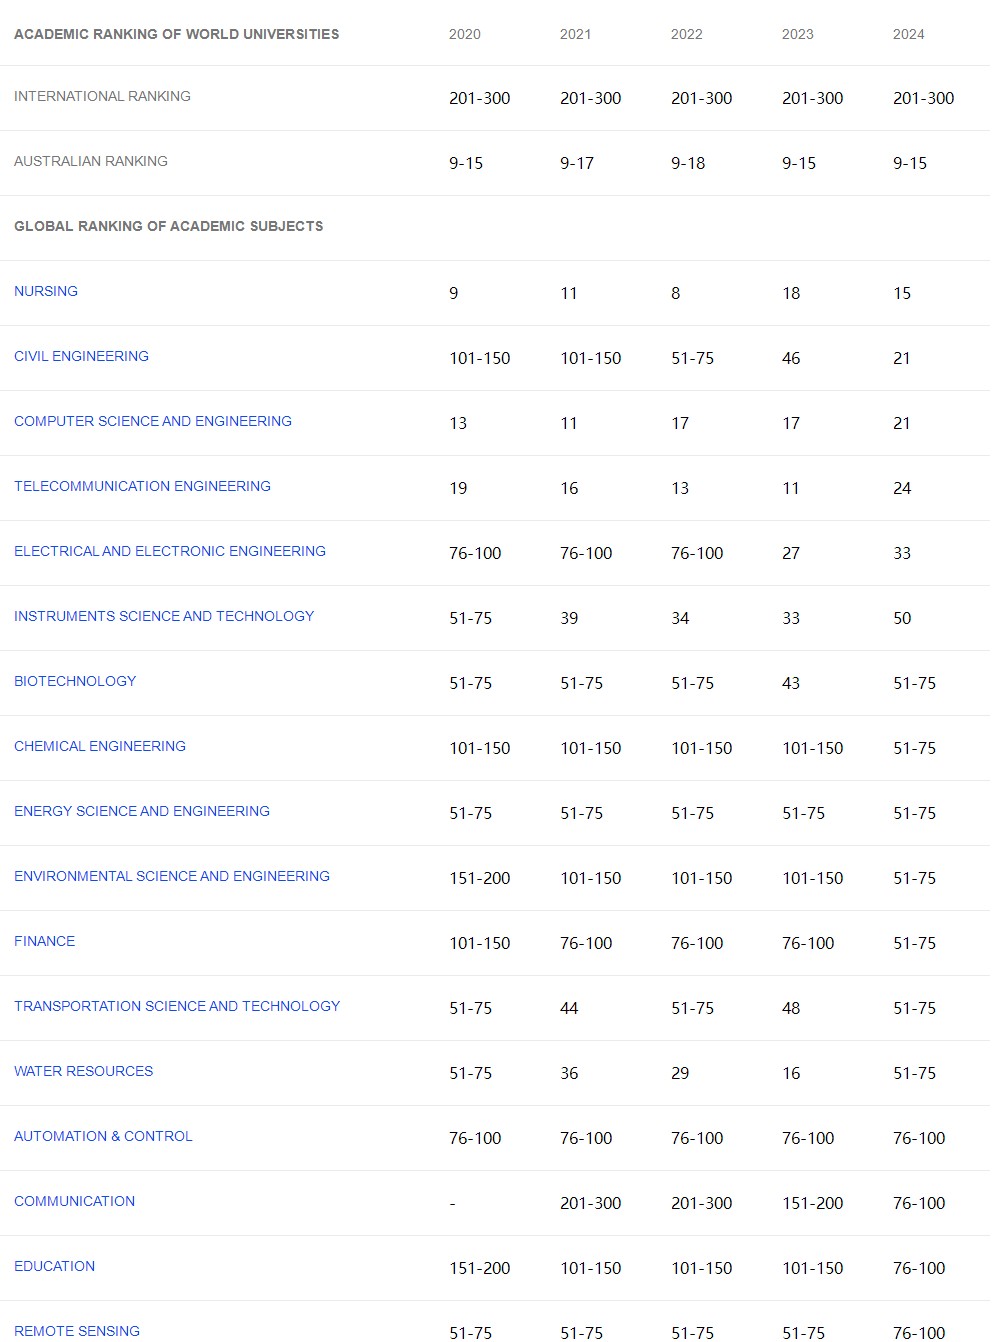The width and height of the screenshot is (1004, 1342).
Task: Open Transportation Science and Technology link
Action: [x=177, y=1006]
